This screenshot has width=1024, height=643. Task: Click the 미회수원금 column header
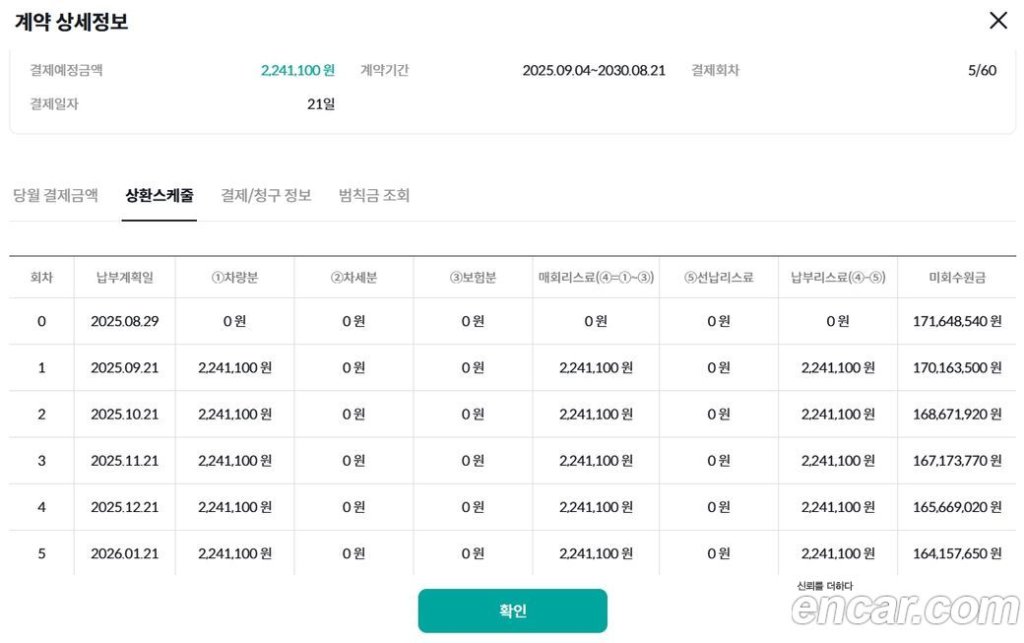pos(956,277)
